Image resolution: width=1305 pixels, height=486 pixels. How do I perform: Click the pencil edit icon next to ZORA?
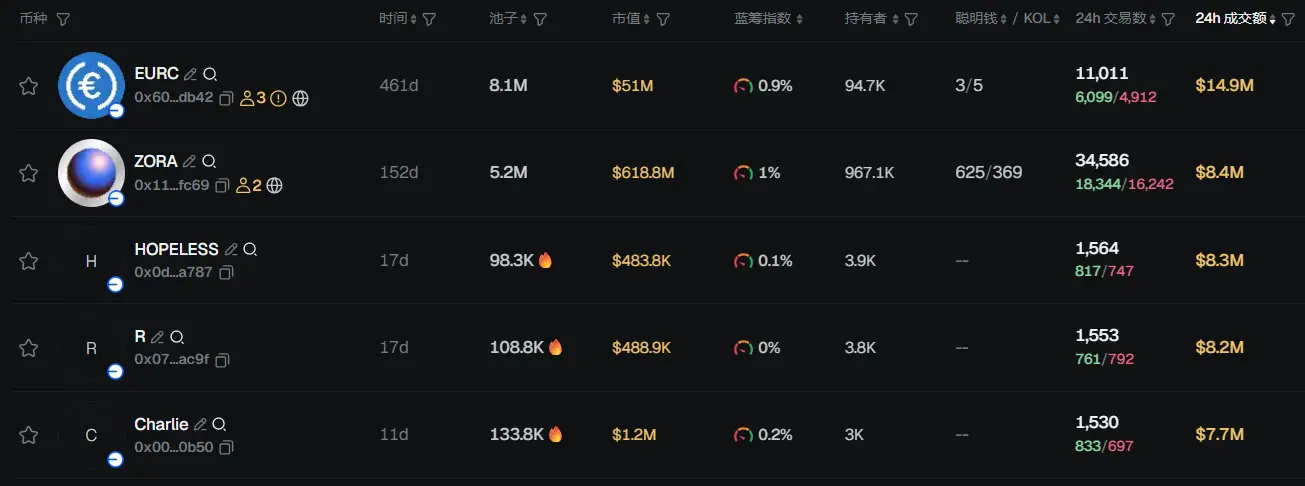point(190,161)
